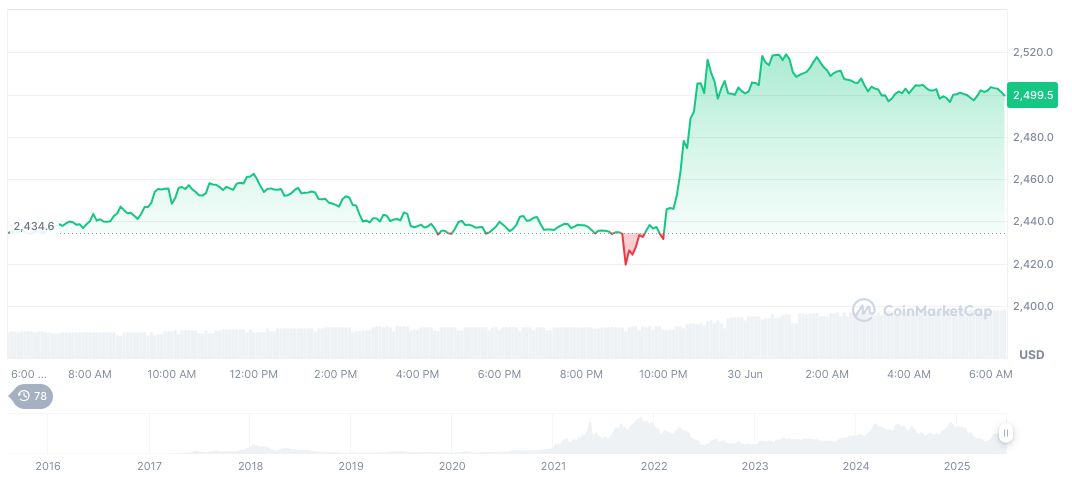The height and width of the screenshot is (477, 1072).
Task: Select 2025 in the bottom year timeline
Action: [957, 466]
